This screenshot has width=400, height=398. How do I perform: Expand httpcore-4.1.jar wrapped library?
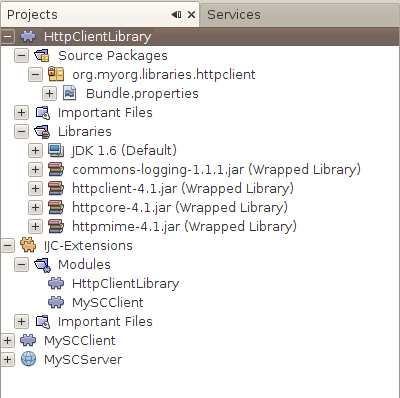pos(35,207)
